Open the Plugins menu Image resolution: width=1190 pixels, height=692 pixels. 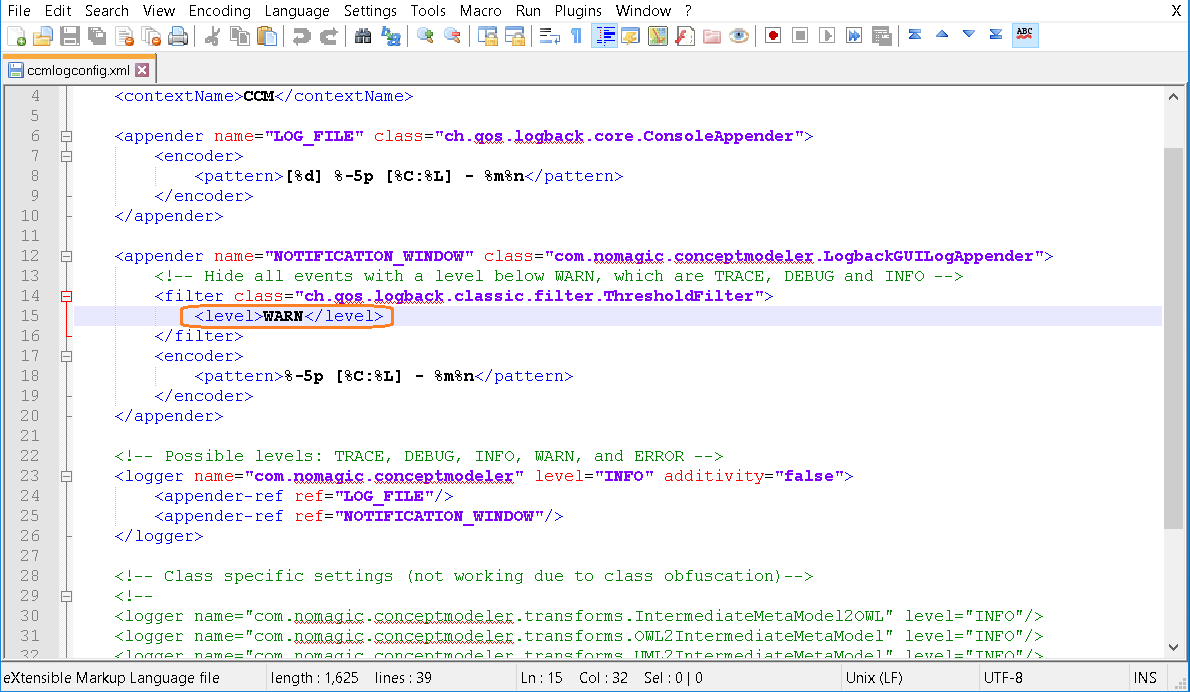(x=579, y=10)
